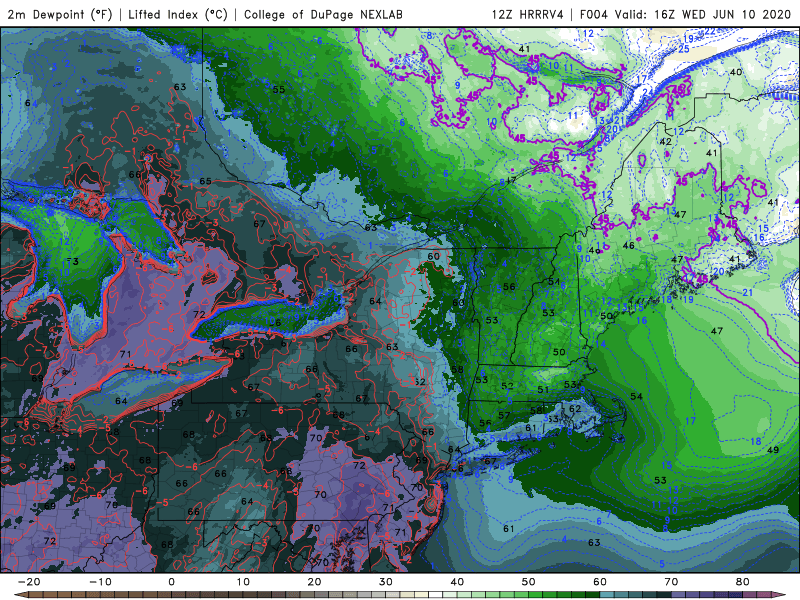This screenshot has height=600, width=800.
Task: Click the "80" tick label under the color scale
Action: 743,582
